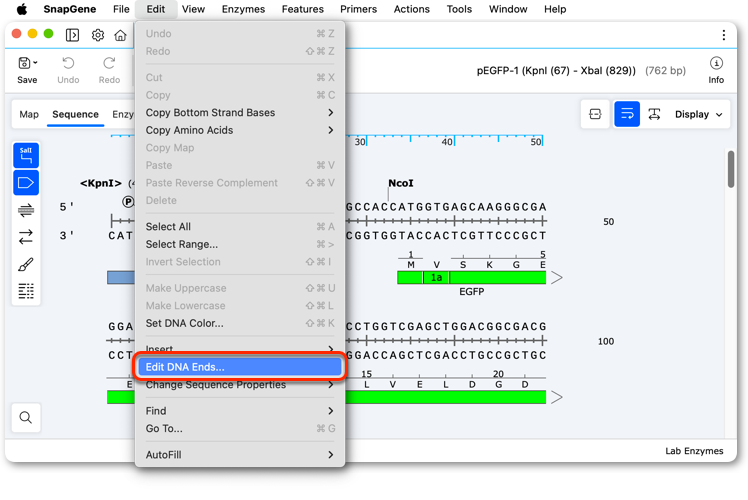This screenshot has height=500, width=748.
Task: Click the Save icon
Action: click(x=24, y=63)
